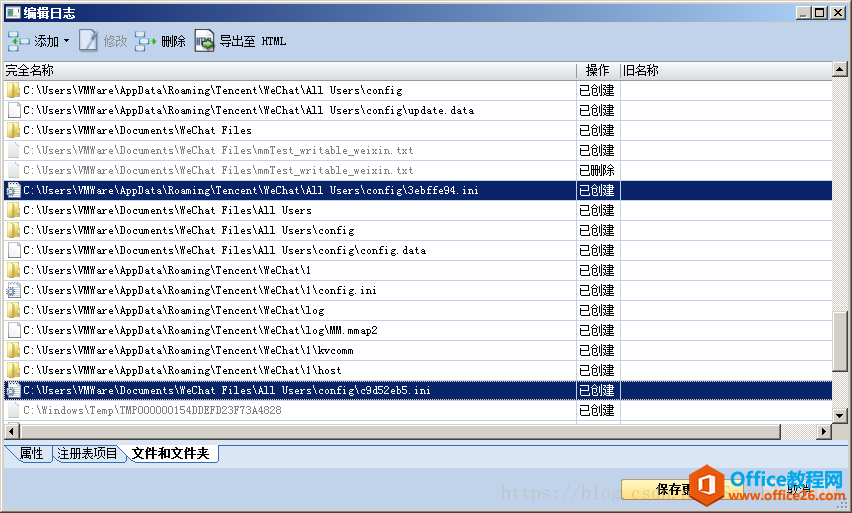
Task: Click the Modify (修改) toolbar icon
Action: tap(89, 41)
